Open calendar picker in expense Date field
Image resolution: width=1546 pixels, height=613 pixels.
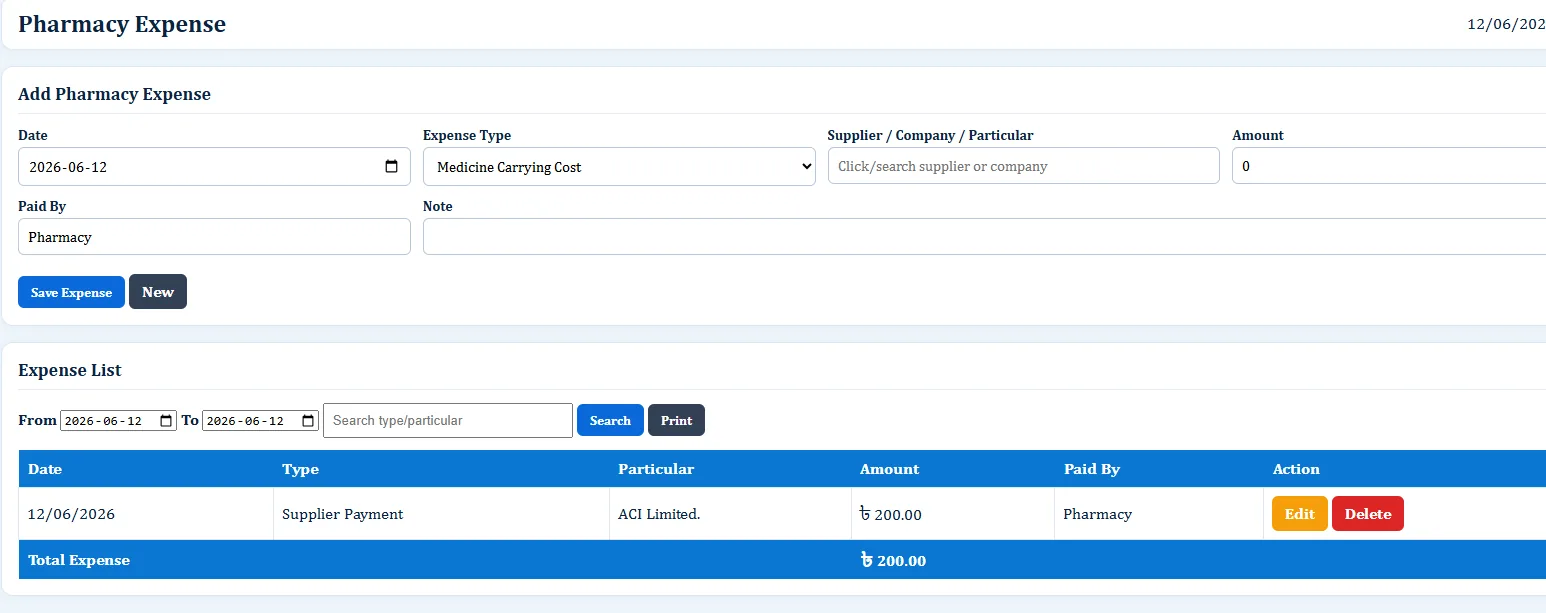tap(392, 167)
